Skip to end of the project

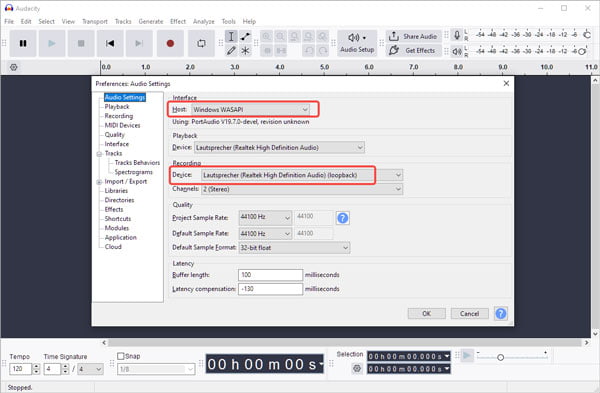(x=139, y=44)
